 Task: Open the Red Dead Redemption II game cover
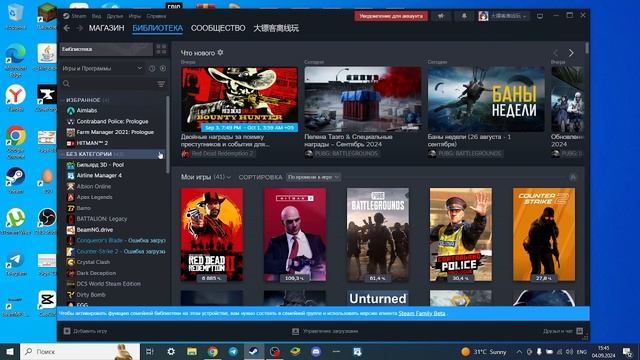212,235
